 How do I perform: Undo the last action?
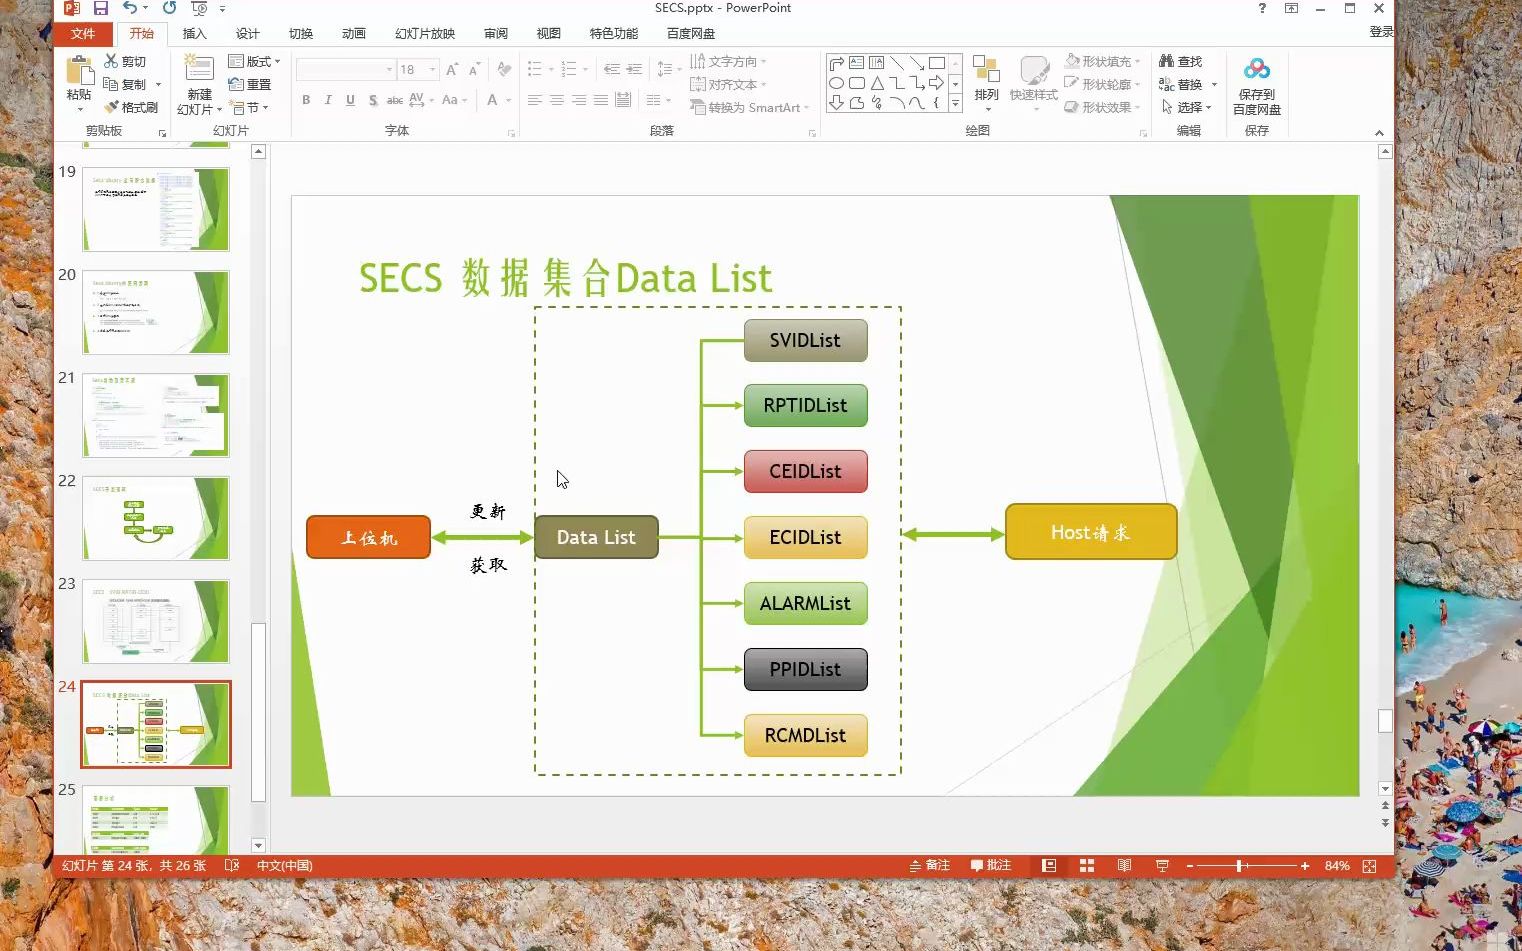[130, 8]
